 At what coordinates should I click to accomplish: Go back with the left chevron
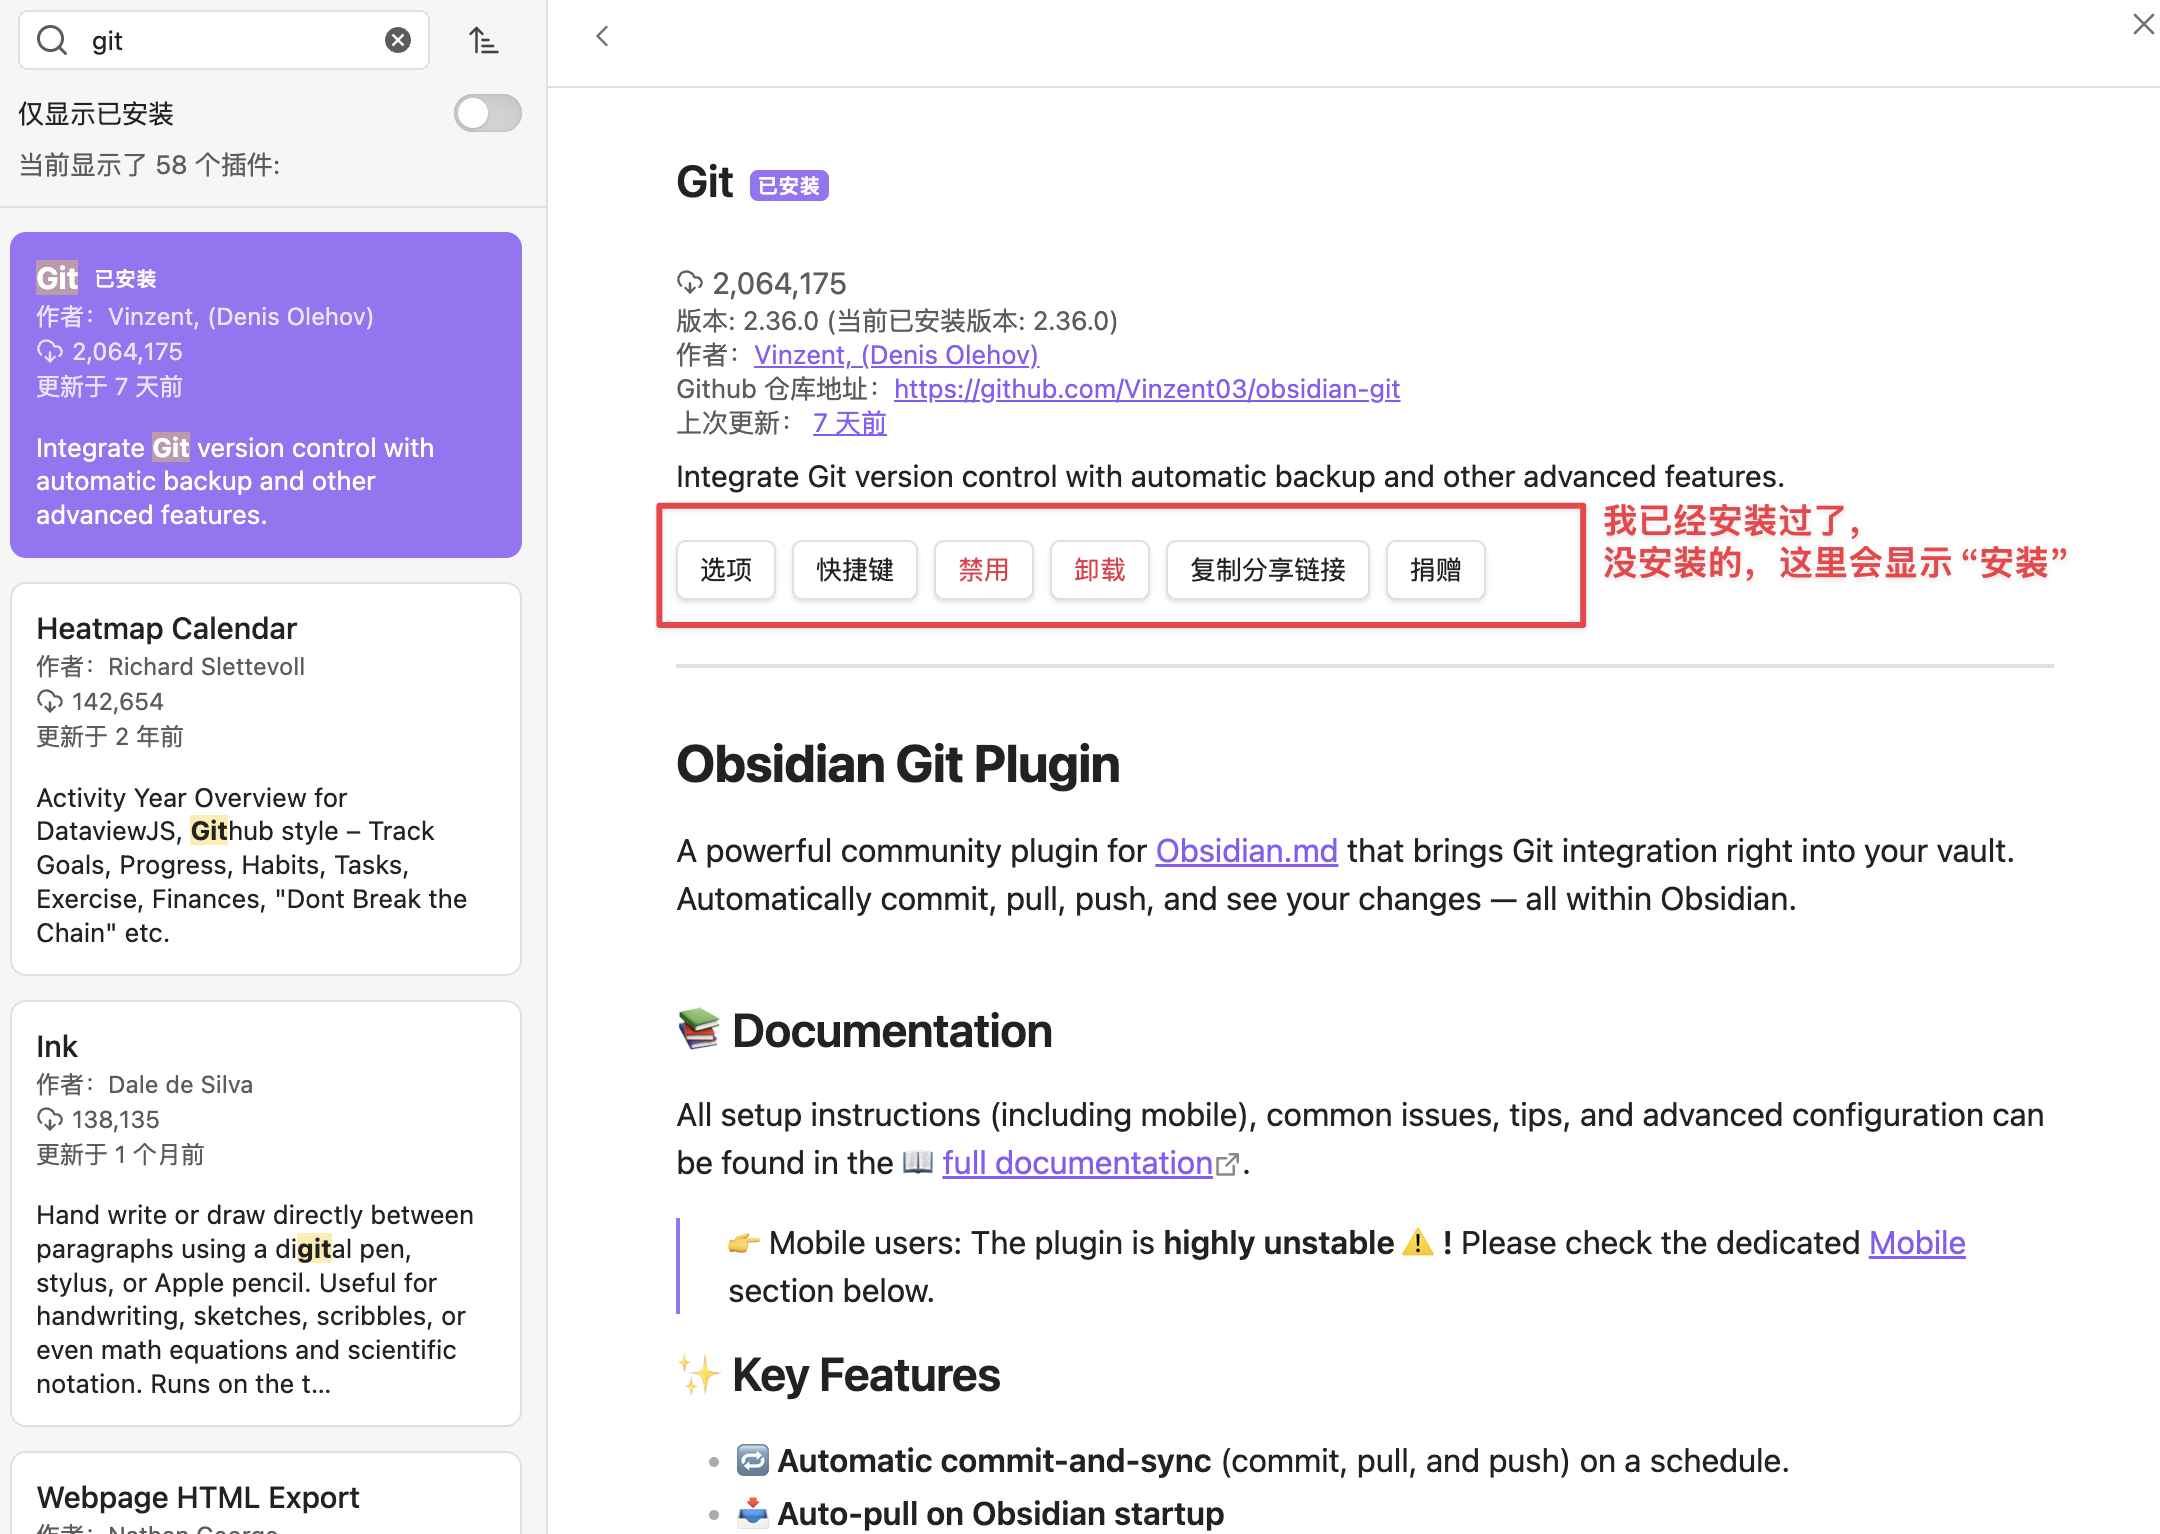[602, 37]
